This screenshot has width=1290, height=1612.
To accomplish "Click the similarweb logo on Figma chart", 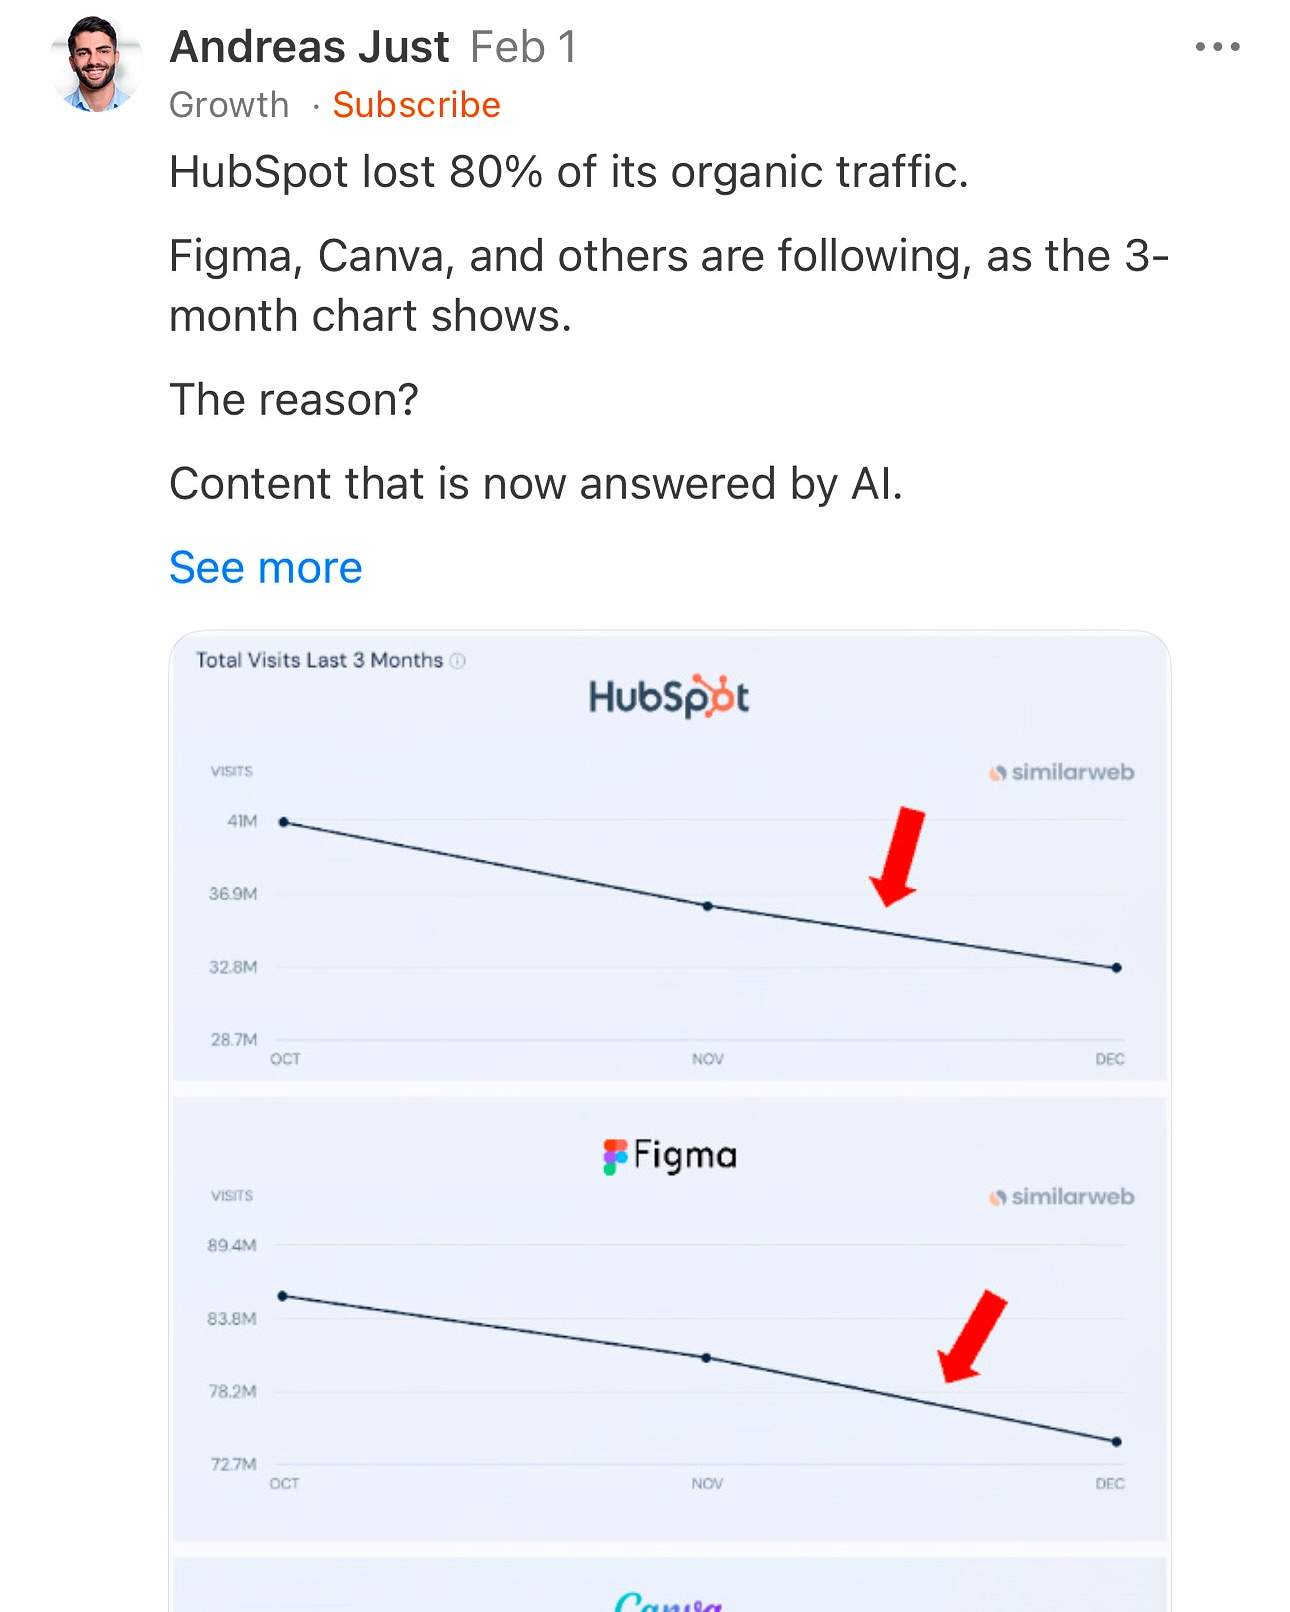I will pos(1062,1197).
